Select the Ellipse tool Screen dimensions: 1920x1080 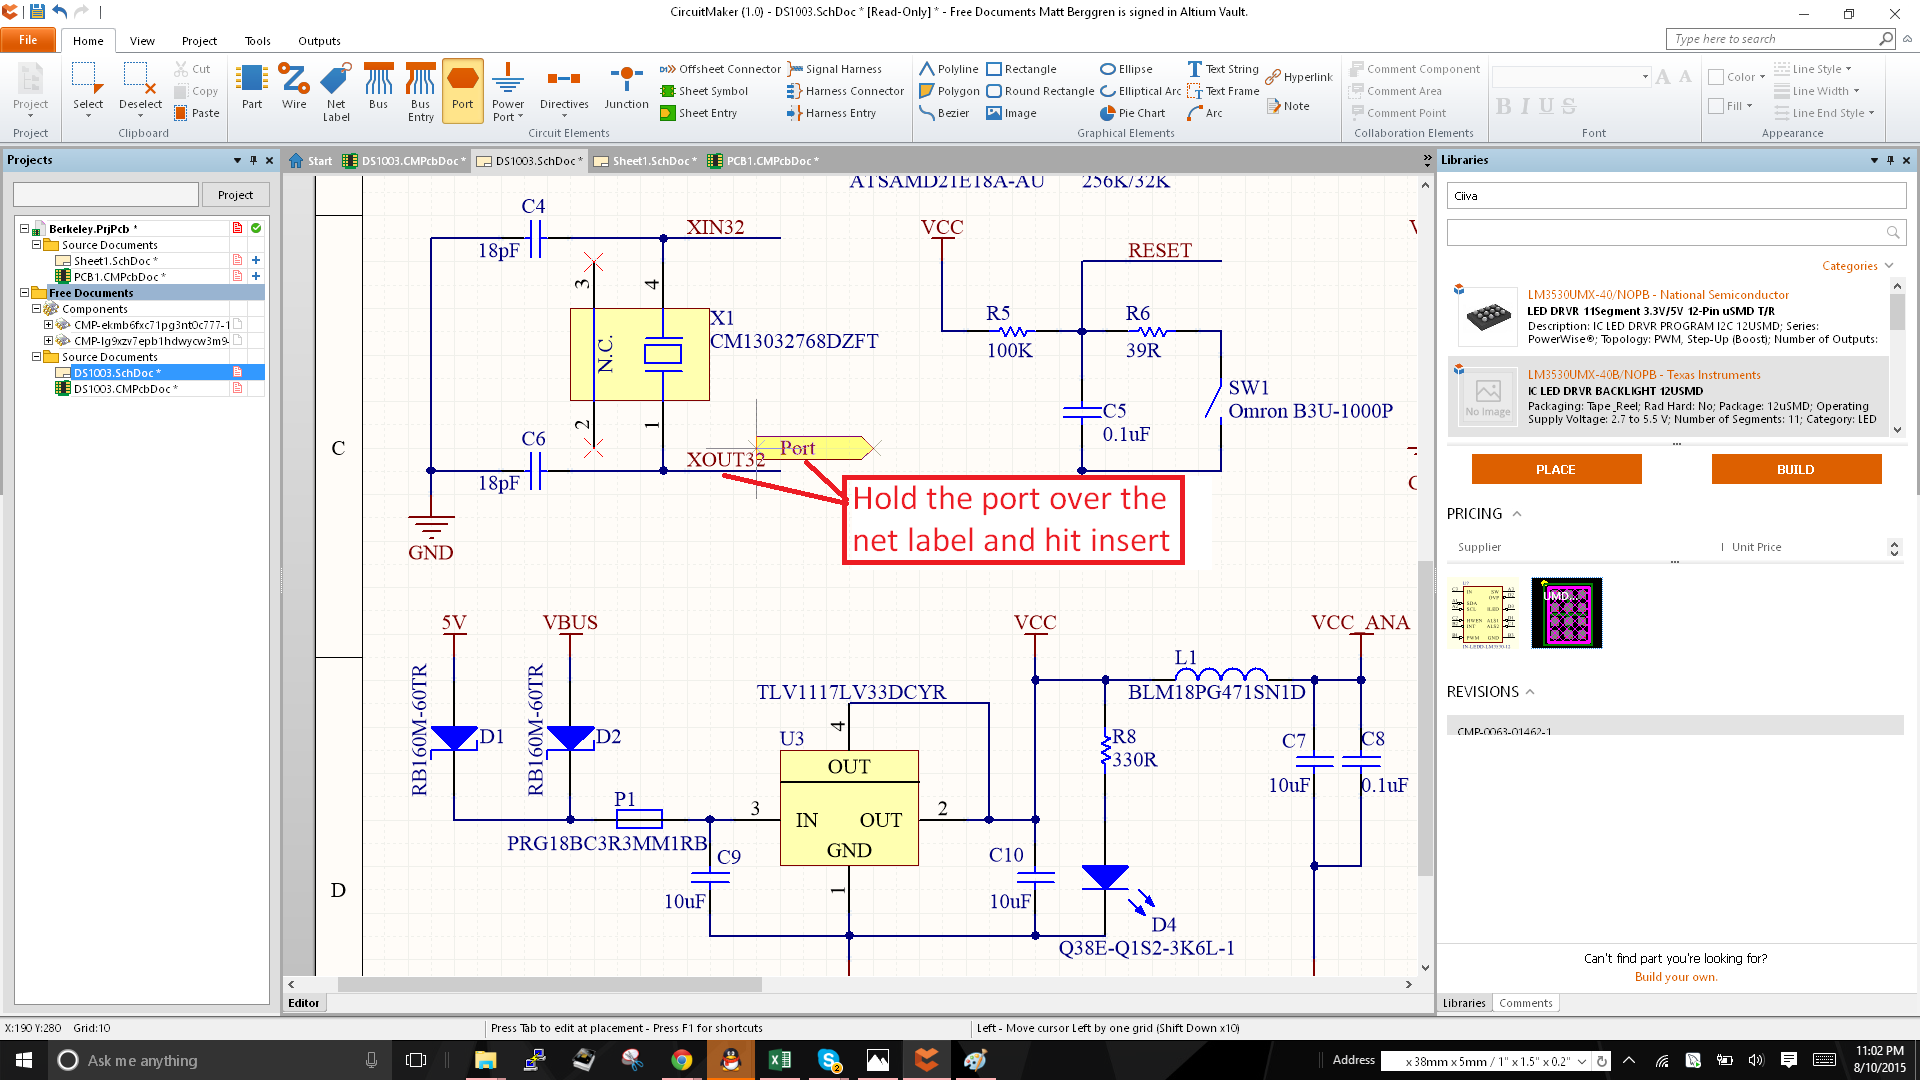[x=1126, y=69]
